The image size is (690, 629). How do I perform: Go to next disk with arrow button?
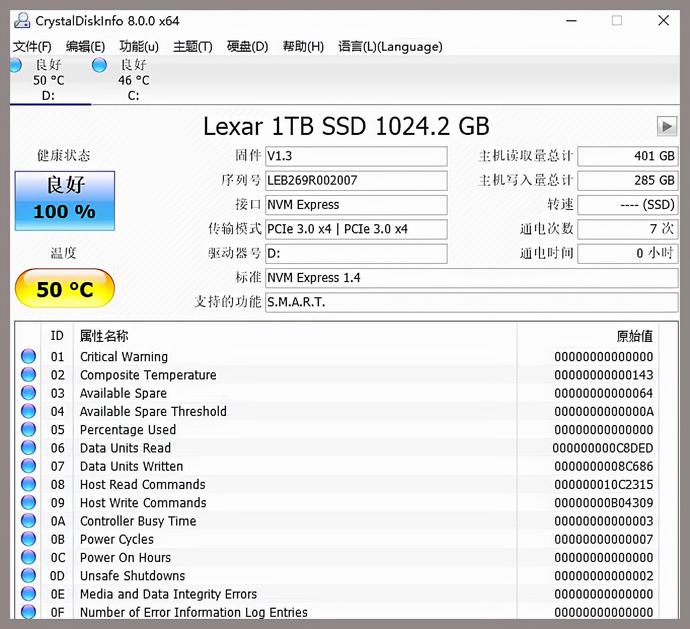click(x=667, y=127)
